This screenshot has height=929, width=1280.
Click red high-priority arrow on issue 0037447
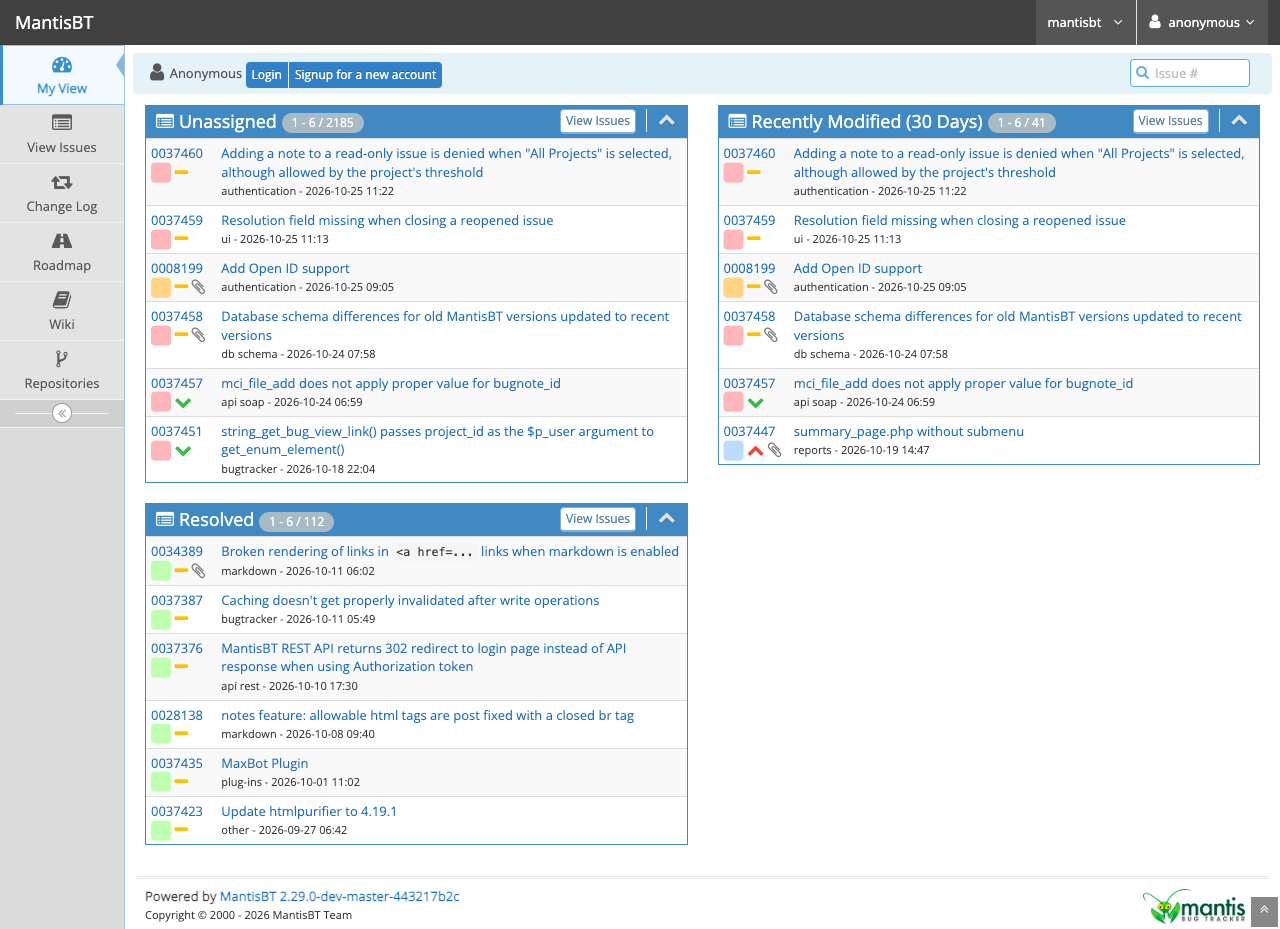click(x=756, y=450)
